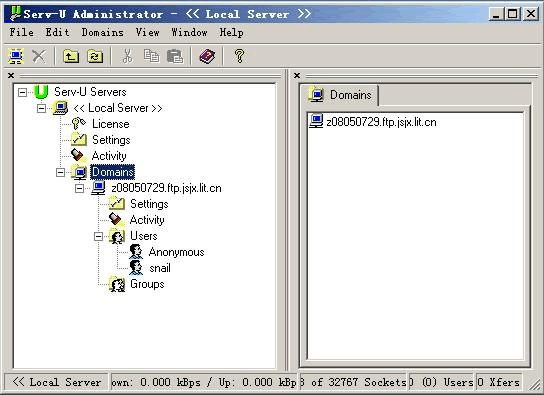
Task: Click the paste clipboard toolbar icon
Action: [x=175, y=56]
